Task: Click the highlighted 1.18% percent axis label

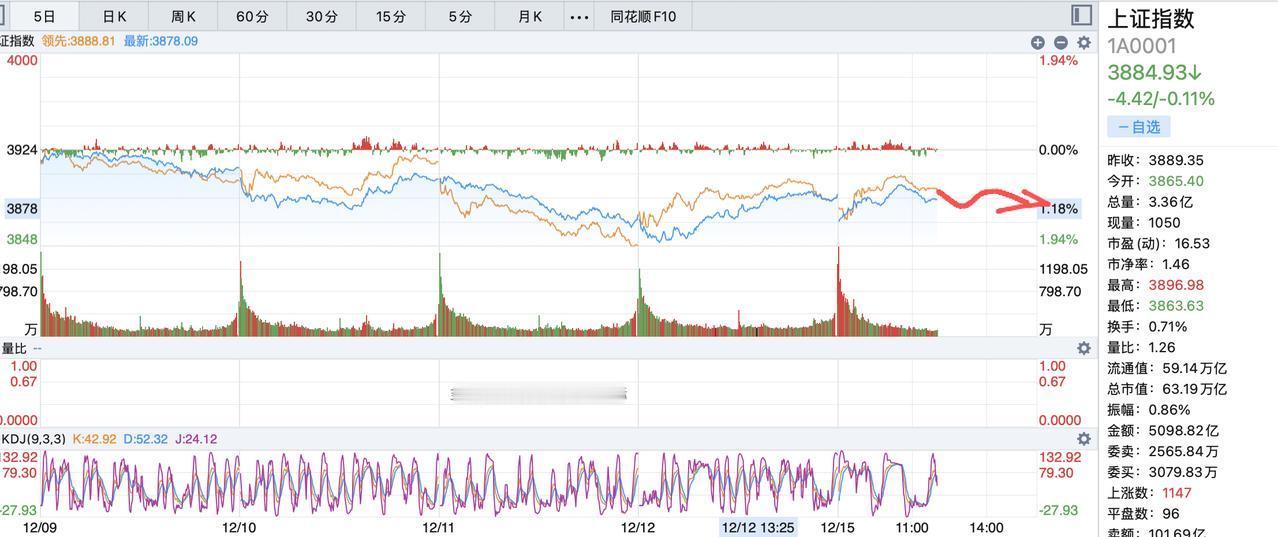Action: (1060, 209)
